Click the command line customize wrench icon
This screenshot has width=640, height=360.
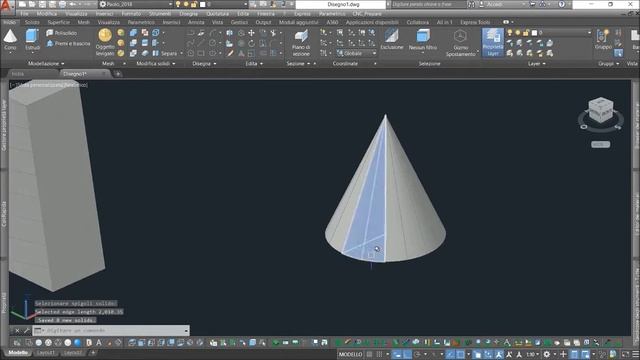click(27, 330)
